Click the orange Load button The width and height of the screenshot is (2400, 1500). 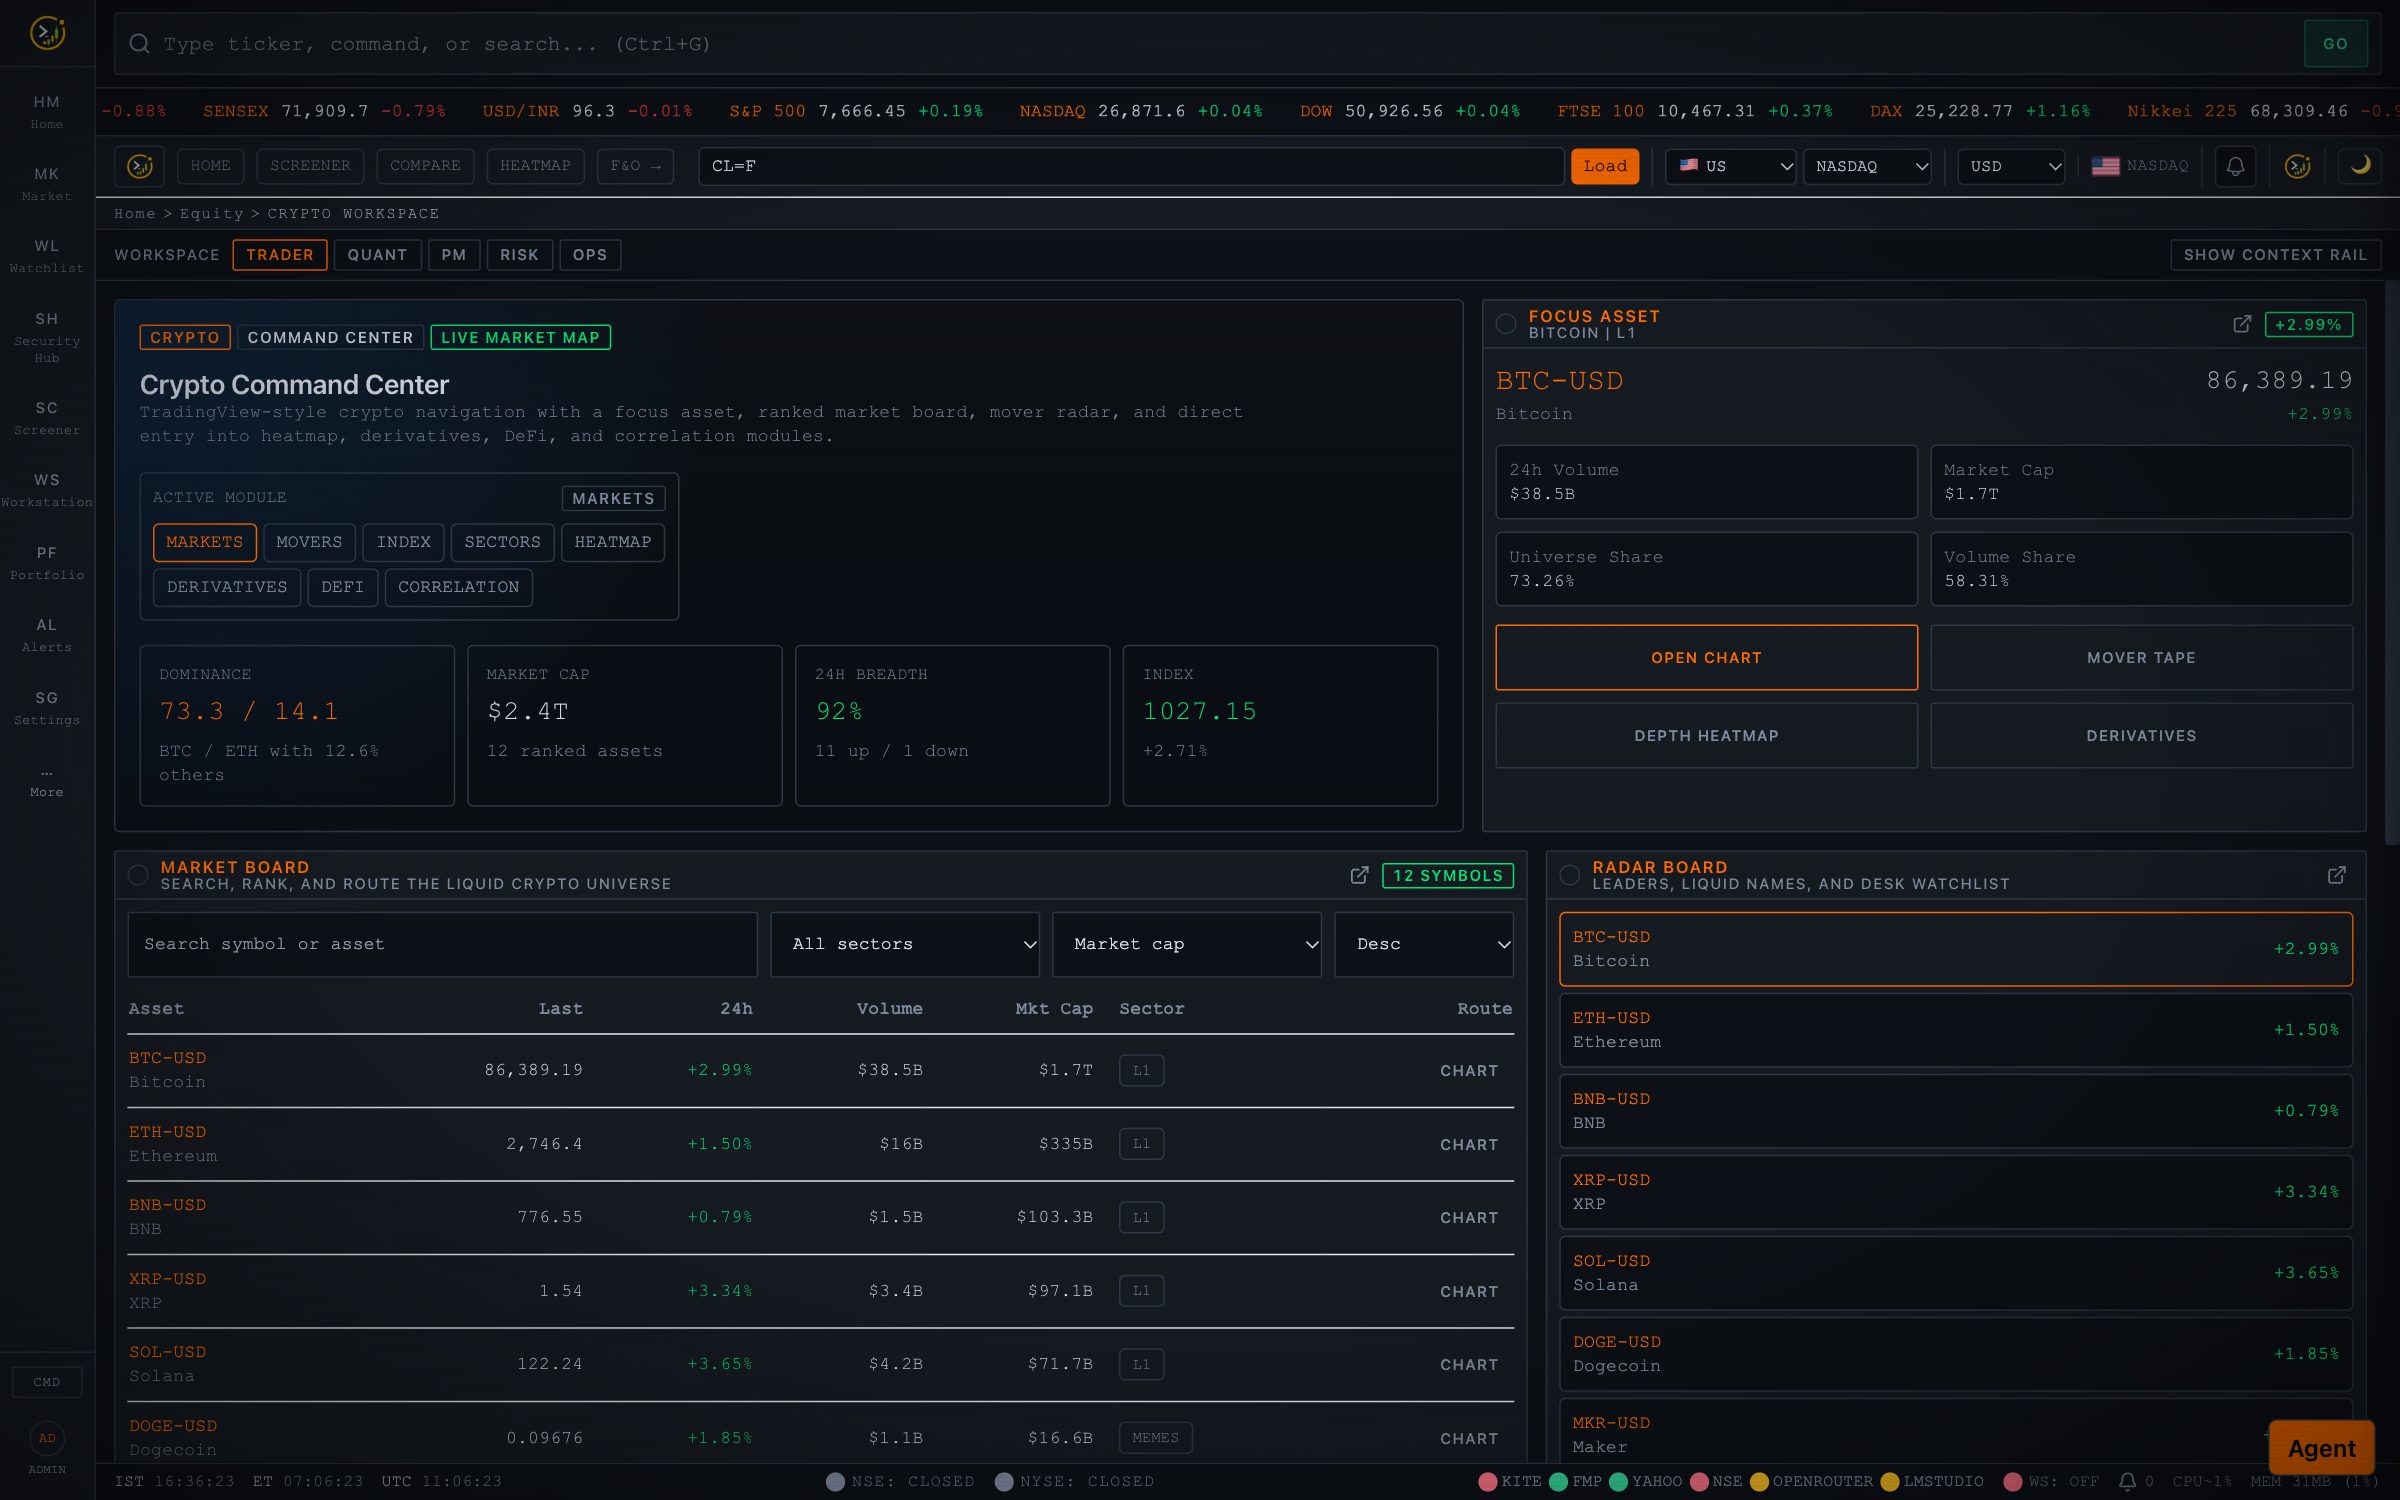[x=1605, y=166]
